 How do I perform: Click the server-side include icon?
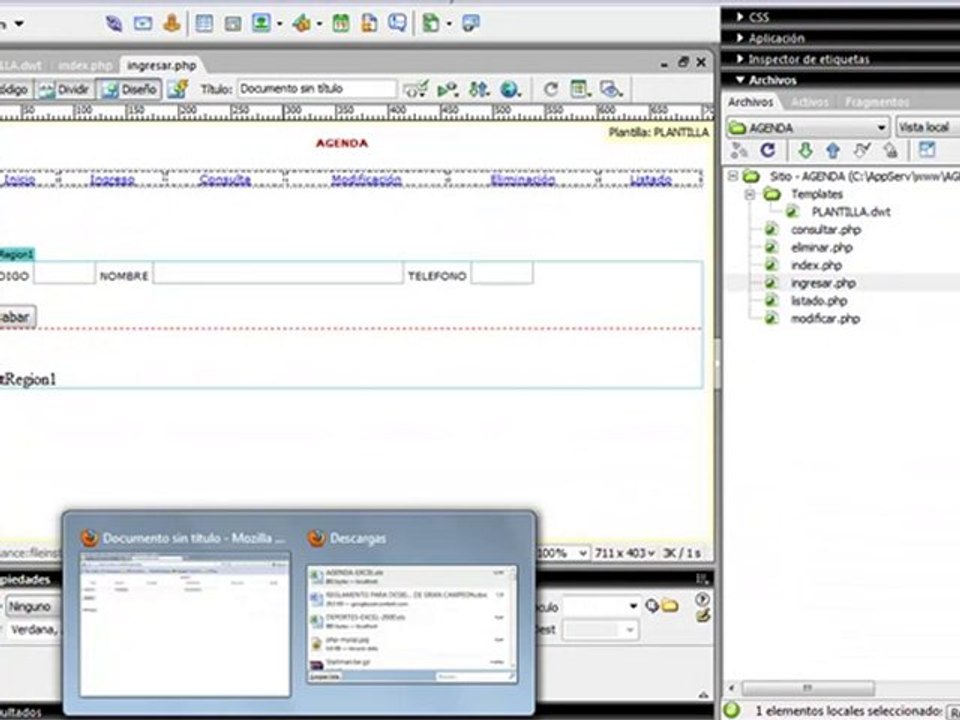tap(369, 24)
